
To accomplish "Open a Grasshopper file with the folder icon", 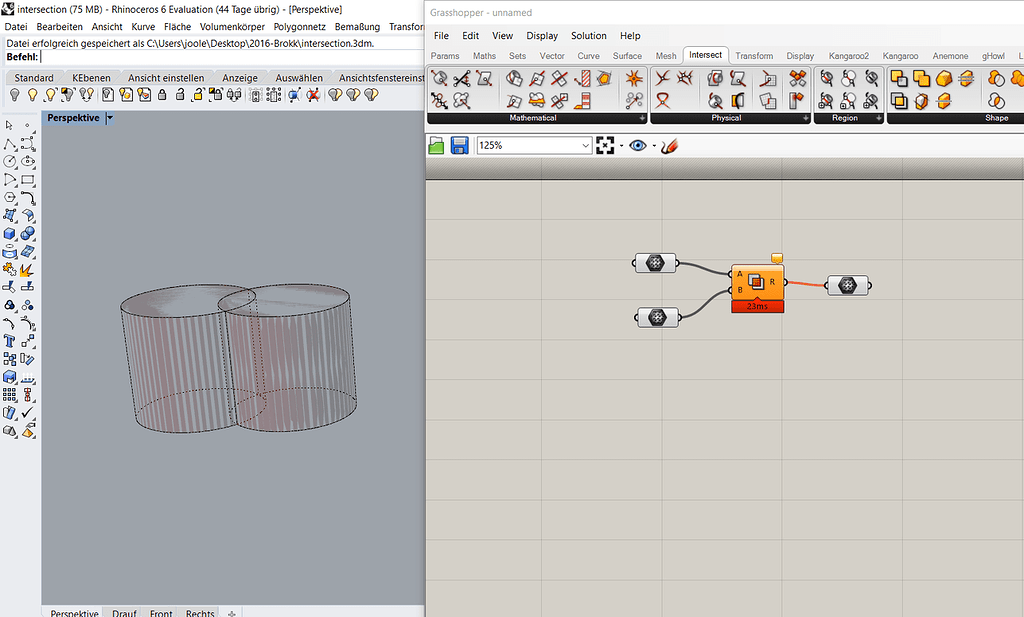I will [436, 145].
